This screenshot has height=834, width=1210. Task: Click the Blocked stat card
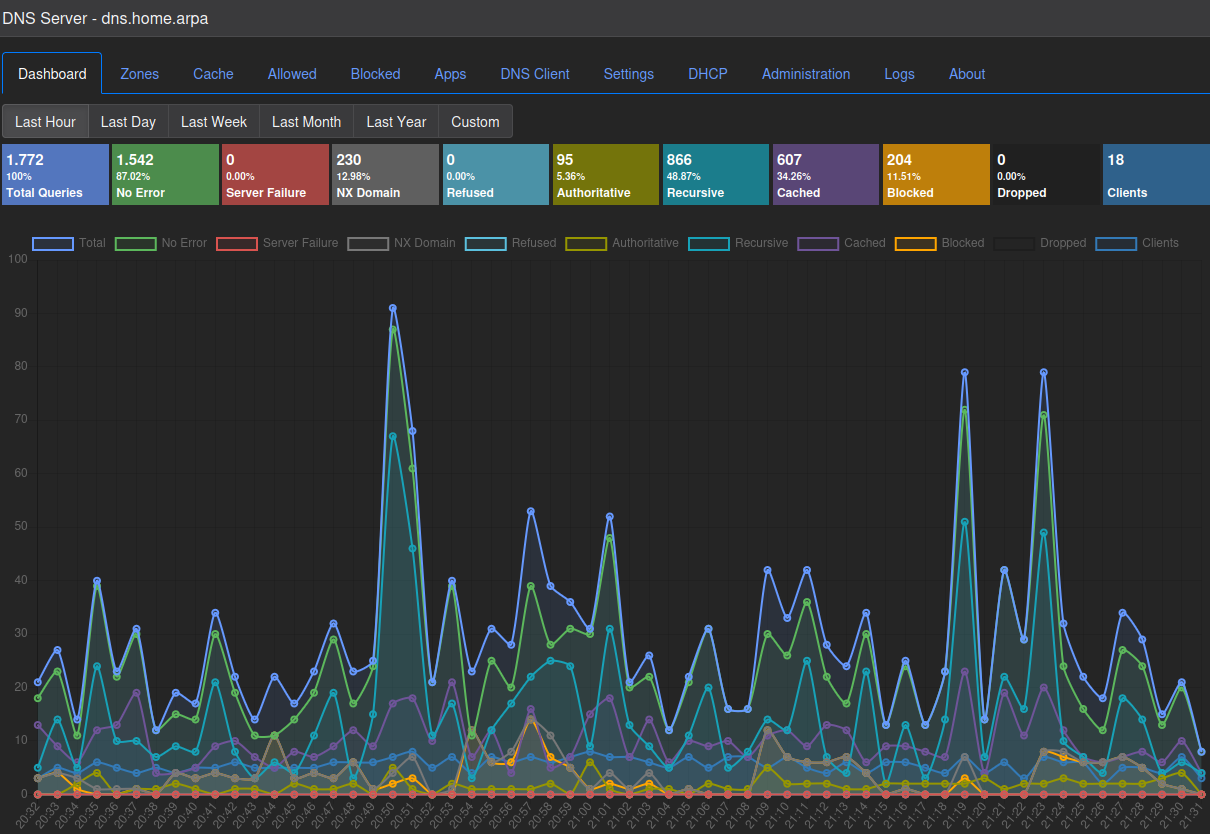[936, 175]
